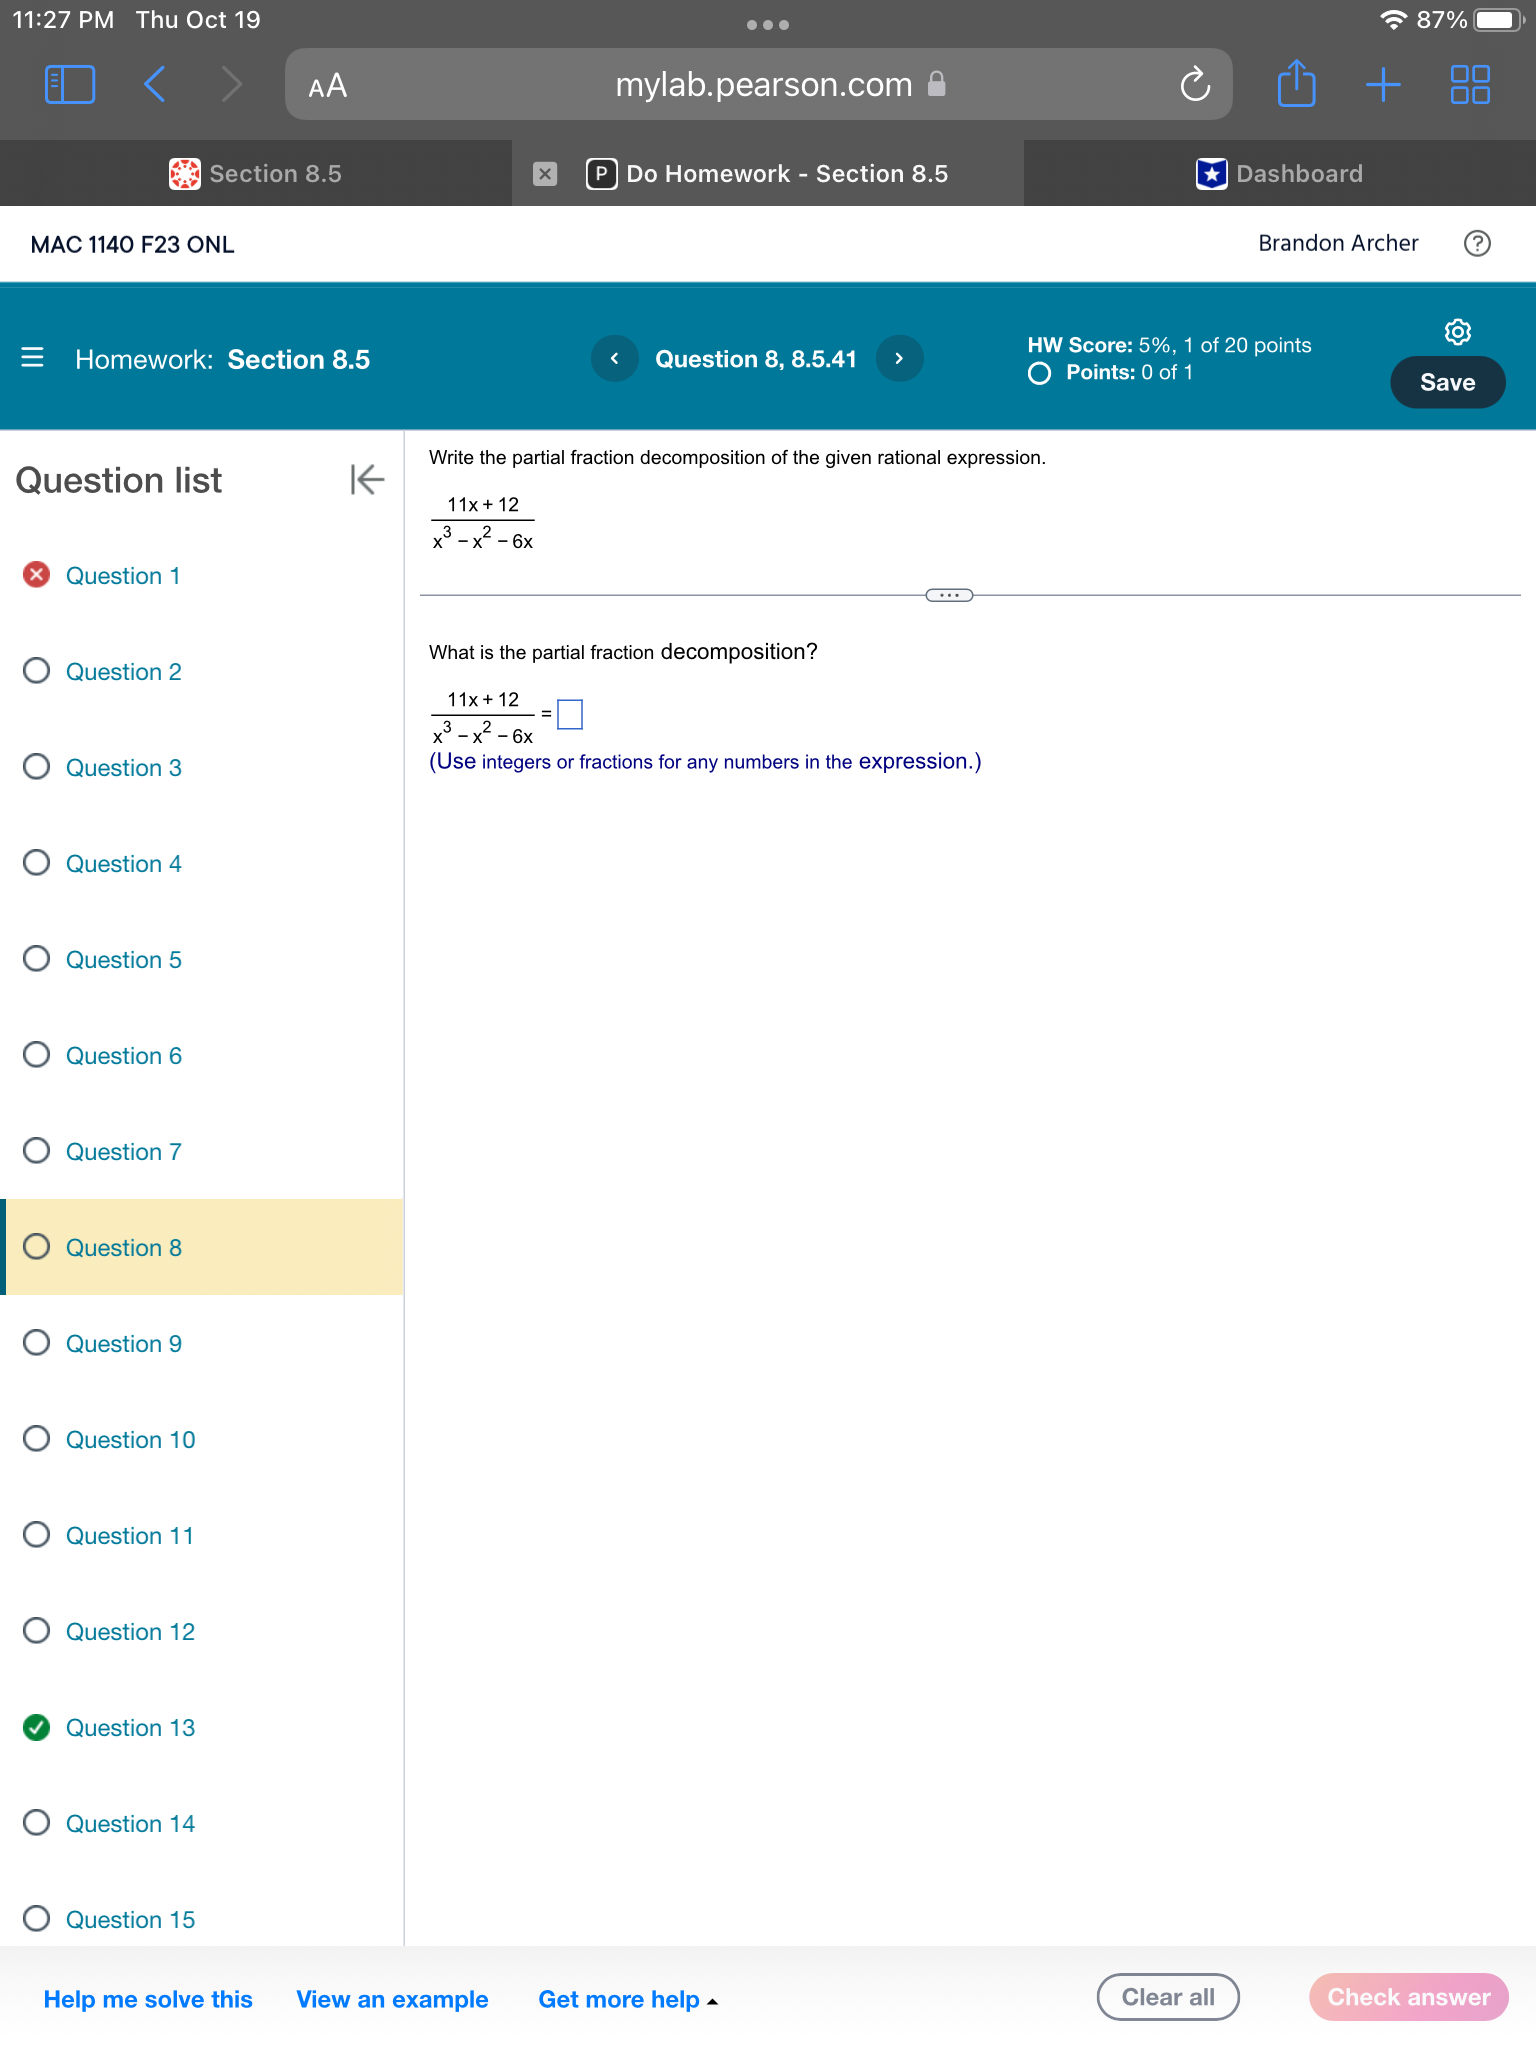Collapse the Question list panel

coord(367,480)
